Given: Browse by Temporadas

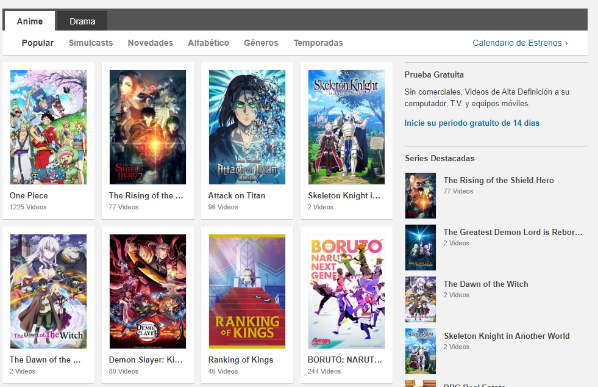Looking at the screenshot, I should [318, 43].
